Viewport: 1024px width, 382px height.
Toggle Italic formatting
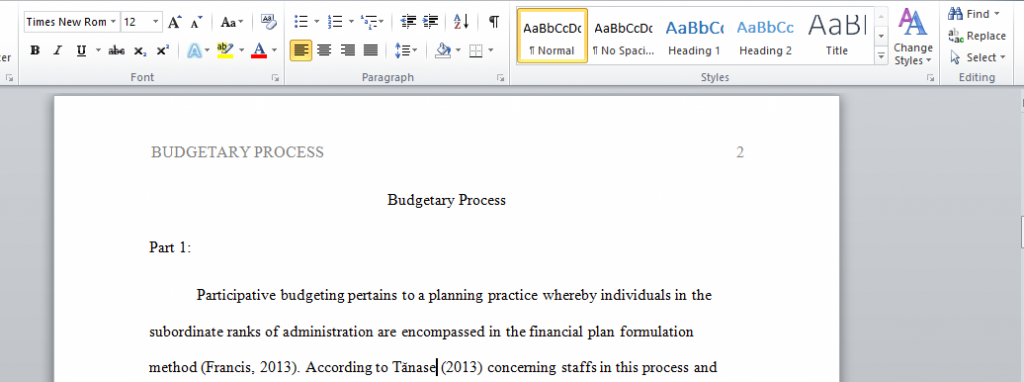tap(57, 50)
